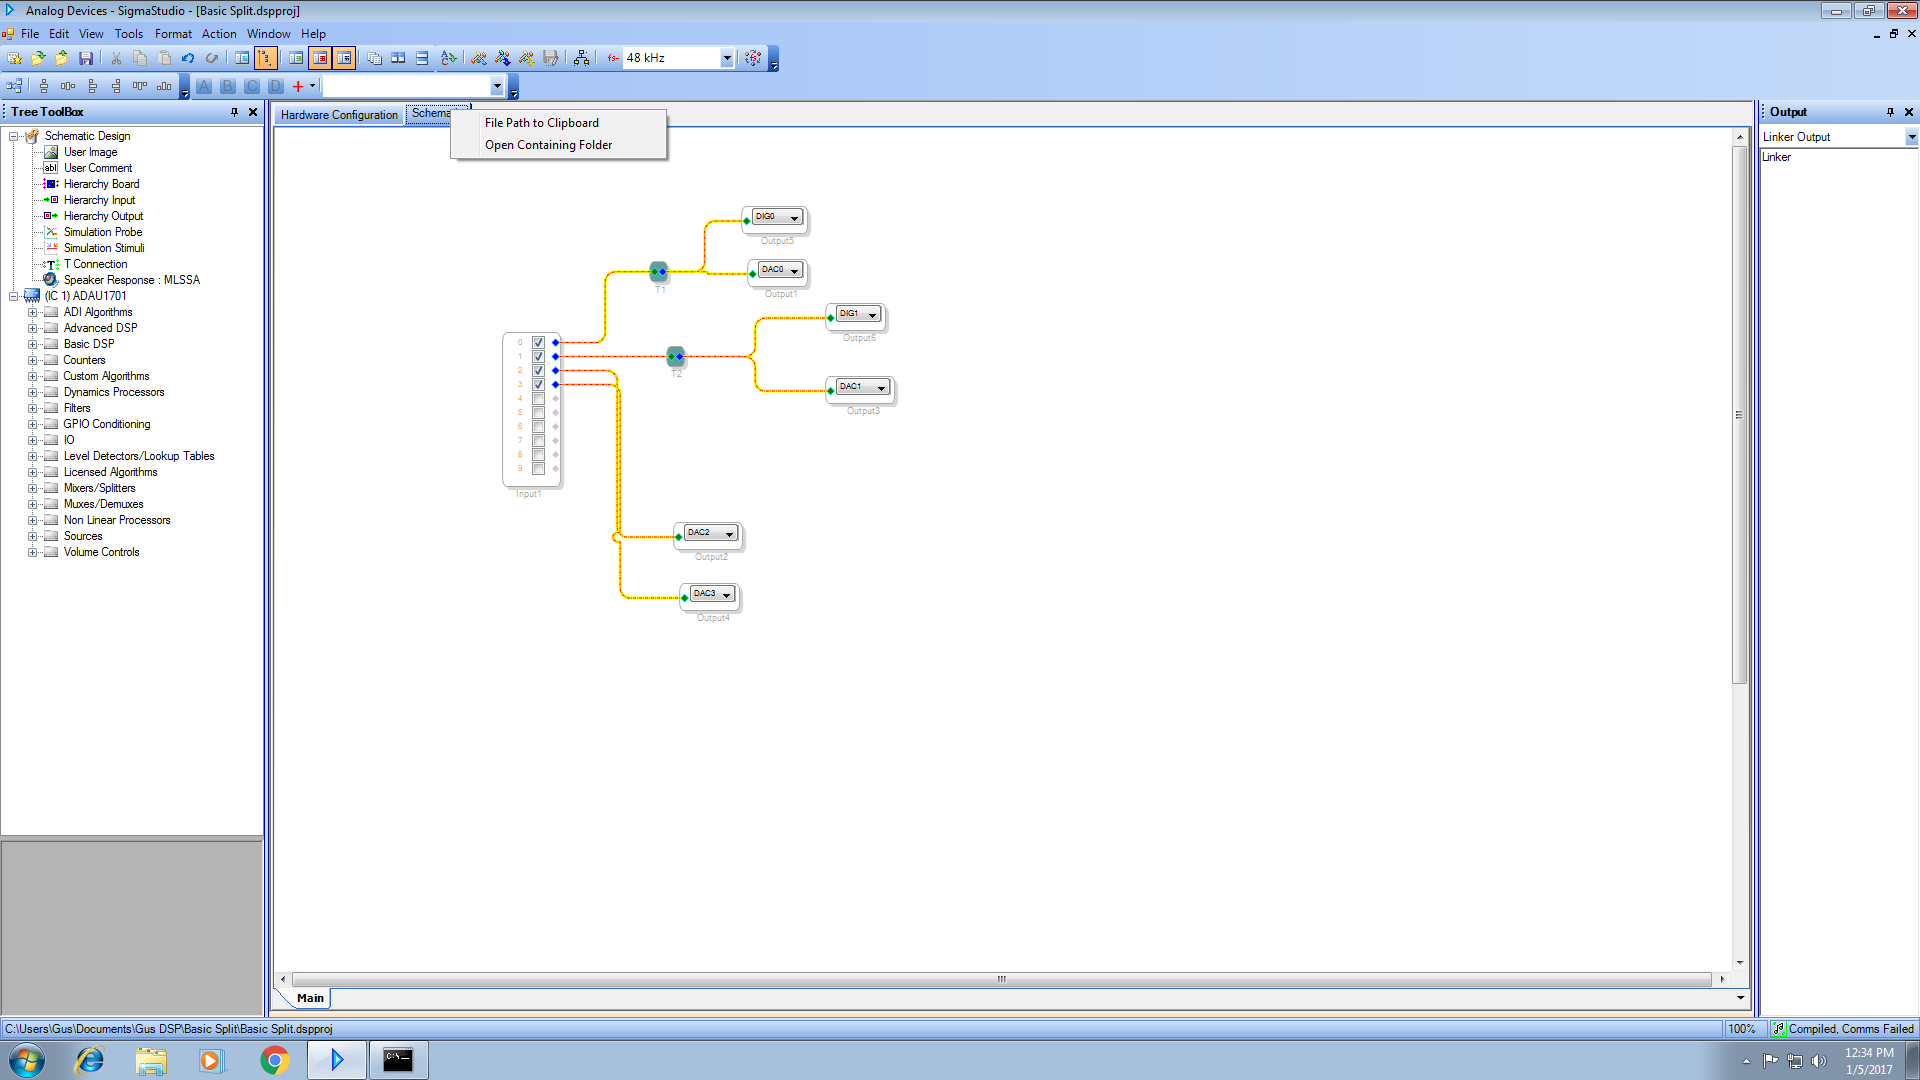This screenshot has width=1920, height=1080.
Task: Open the DIG1 output dropdown
Action: tap(872, 315)
